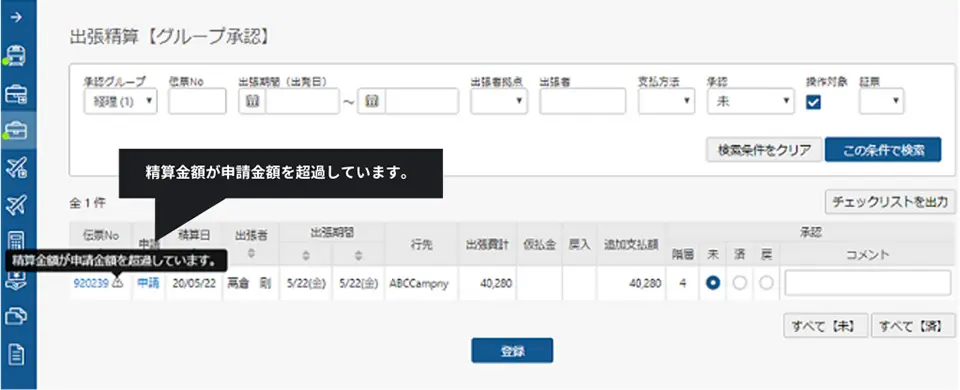Open the 支払方法 dropdown
Screen dimensions: 960x390
tap(666, 102)
